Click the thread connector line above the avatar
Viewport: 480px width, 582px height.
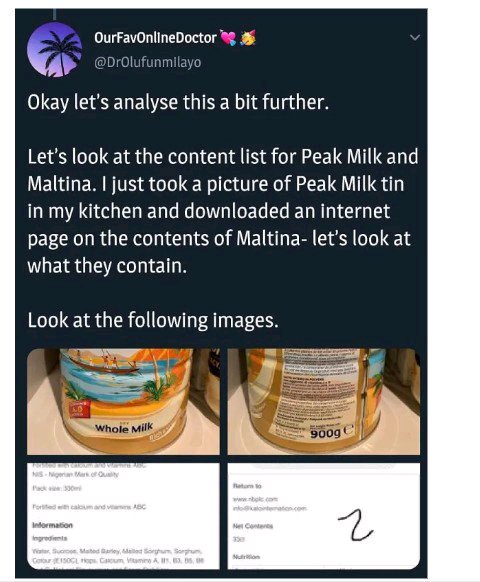coord(55,14)
